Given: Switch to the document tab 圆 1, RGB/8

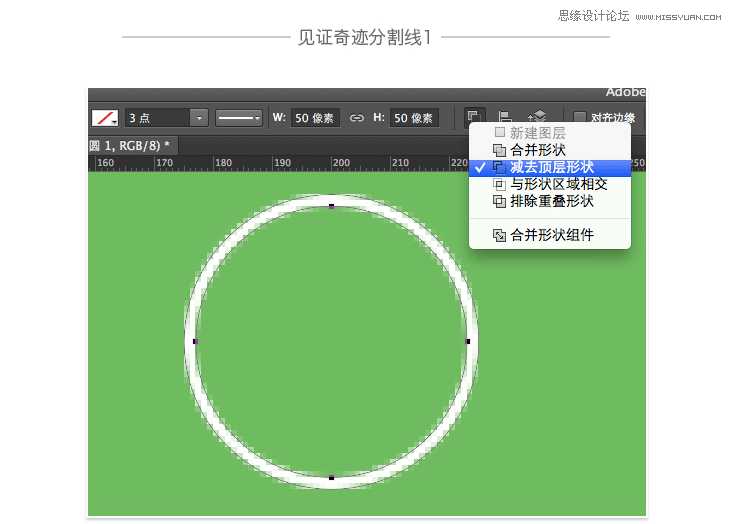Looking at the screenshot, I should [132, 146].
